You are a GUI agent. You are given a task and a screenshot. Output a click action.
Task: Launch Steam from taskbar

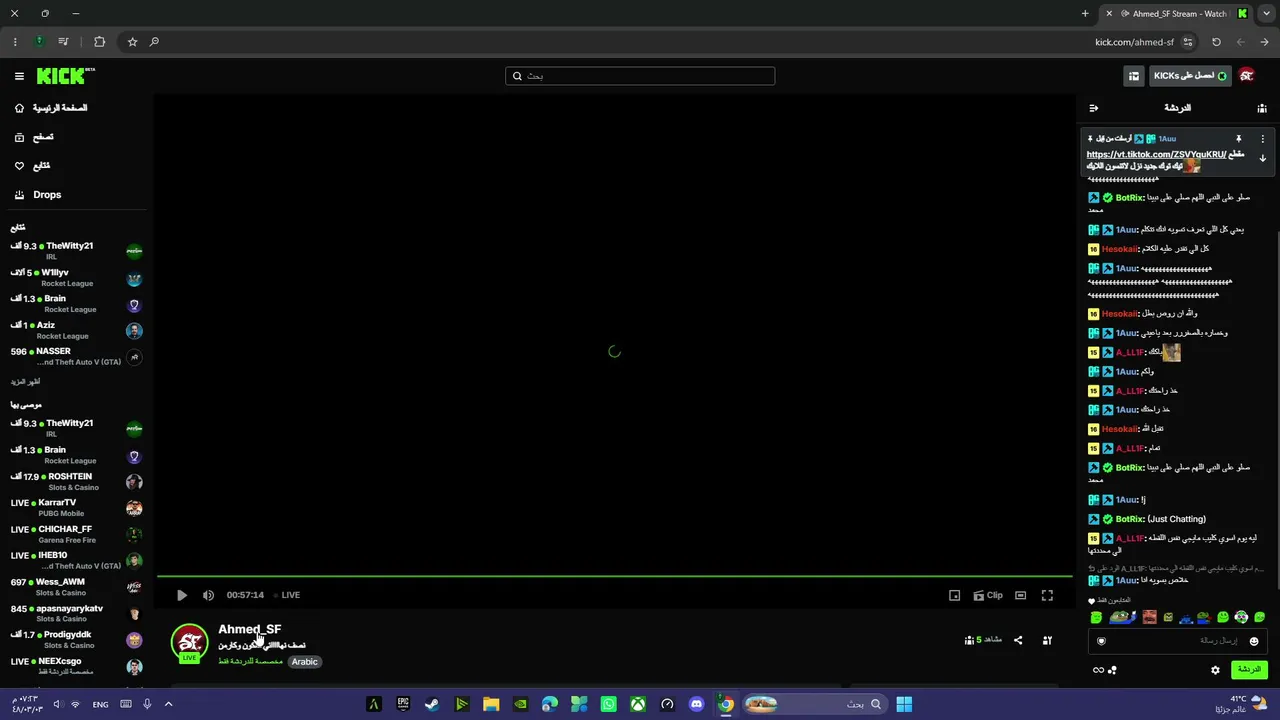(x=432, y=704)
